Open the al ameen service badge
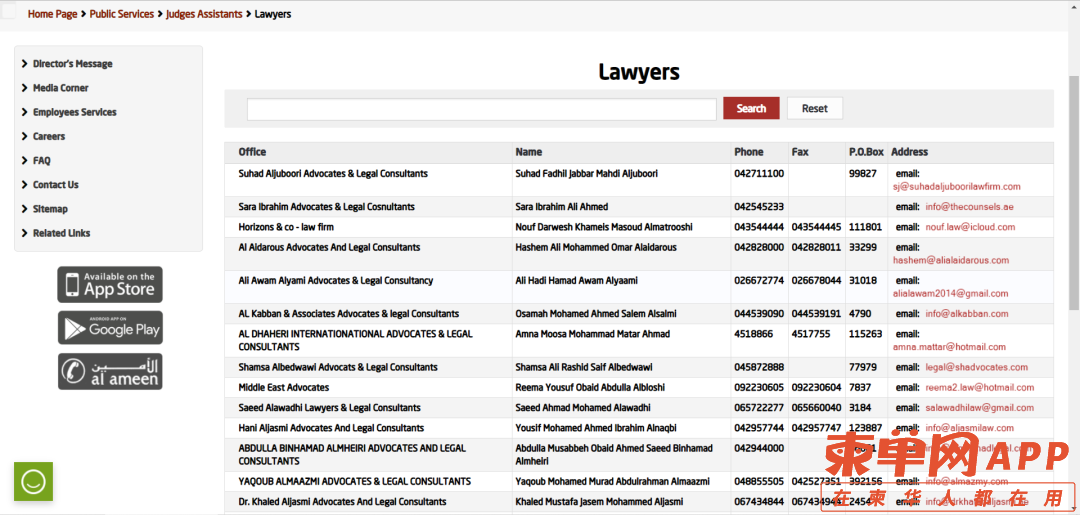The image size is (1080, 515). pyautogui.click(x=110, y=372)
